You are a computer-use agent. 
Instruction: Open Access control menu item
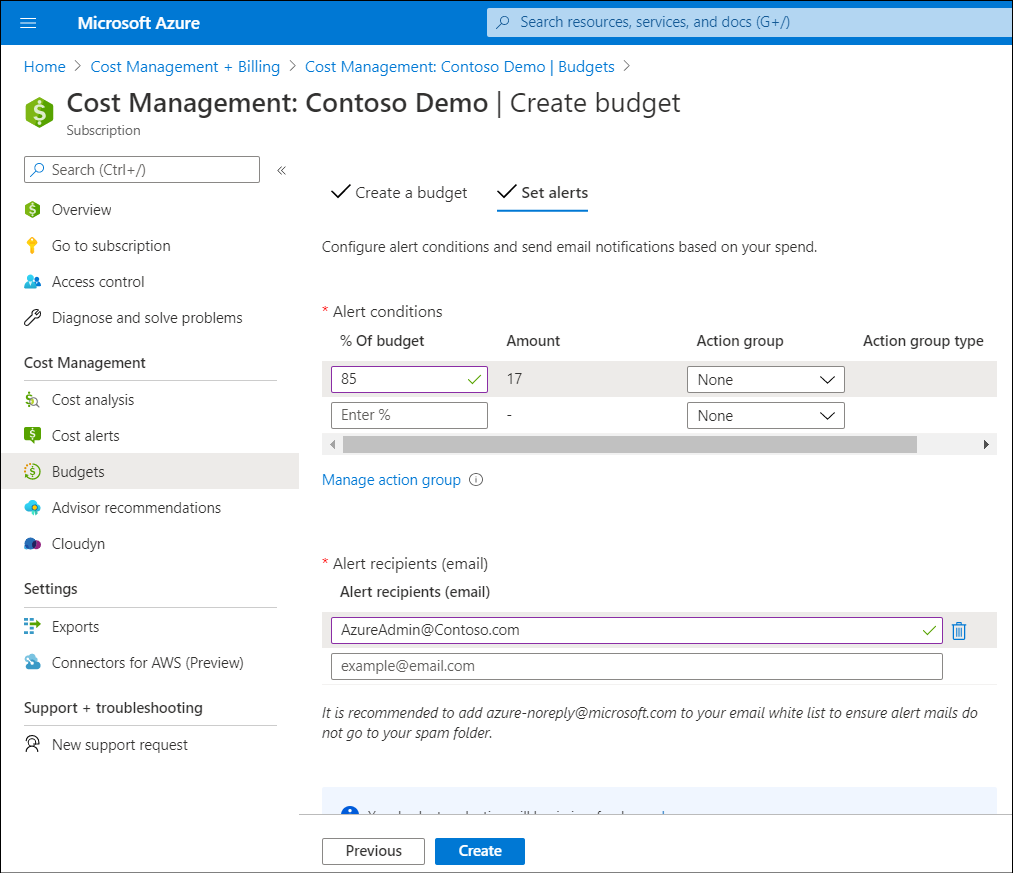click(98, 282)
